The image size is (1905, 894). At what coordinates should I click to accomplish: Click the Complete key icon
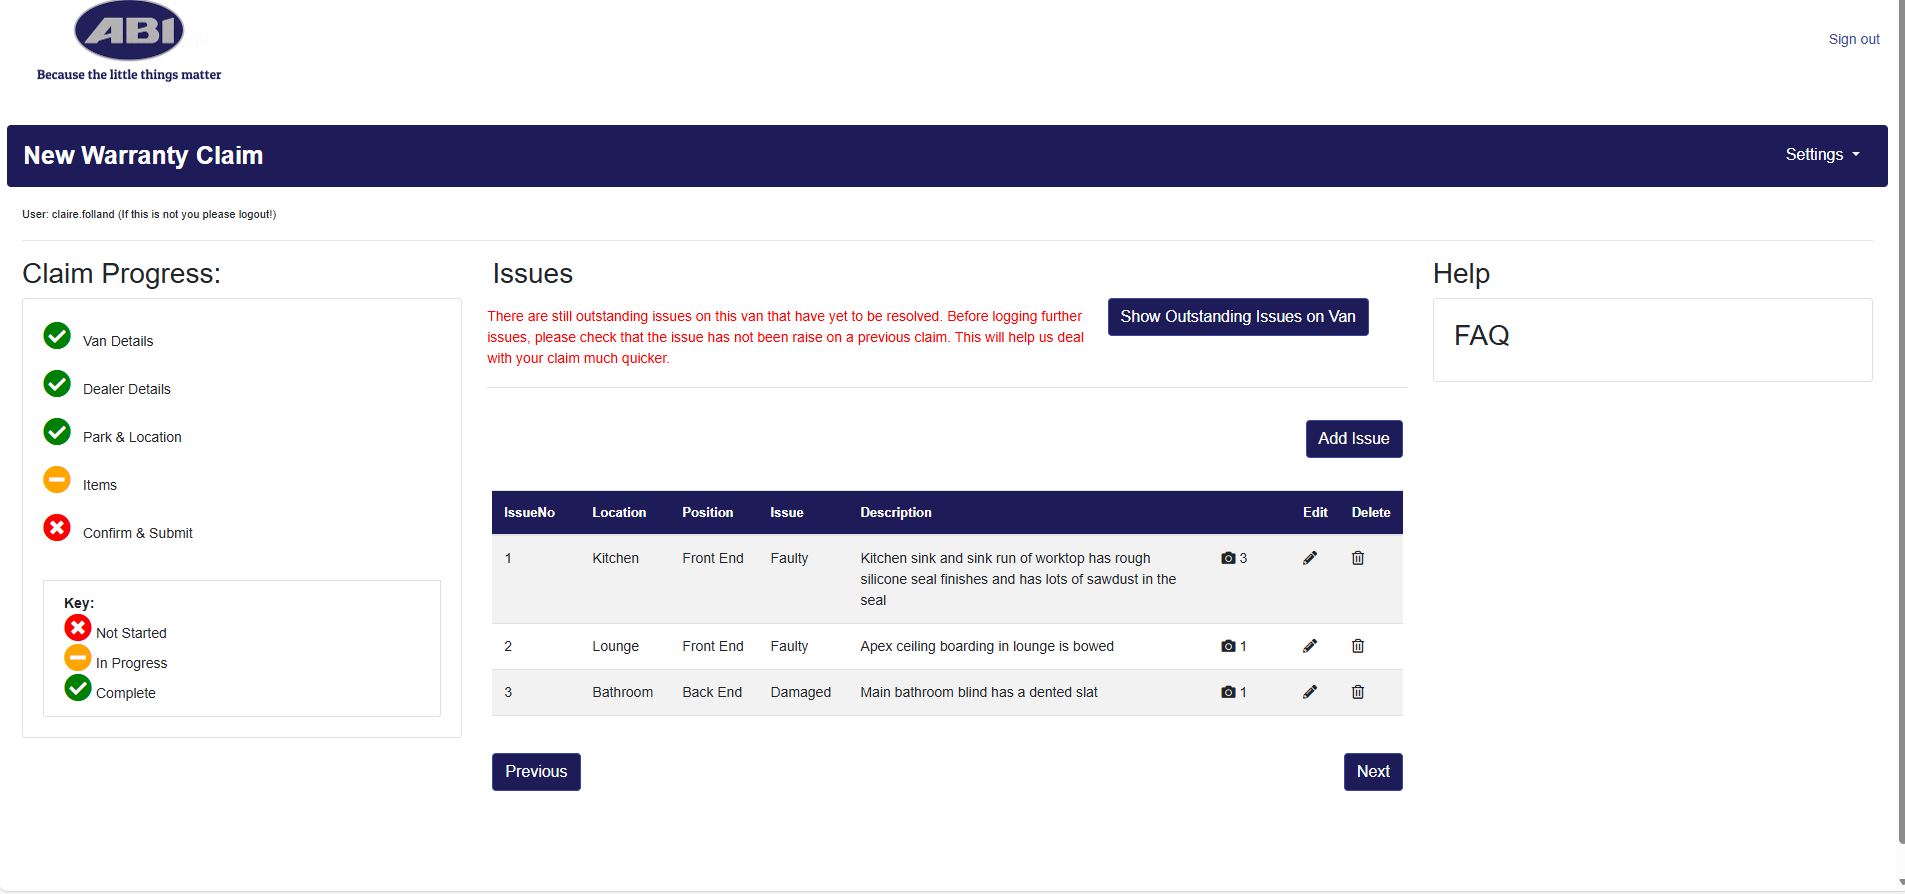(x=78, y=688)
